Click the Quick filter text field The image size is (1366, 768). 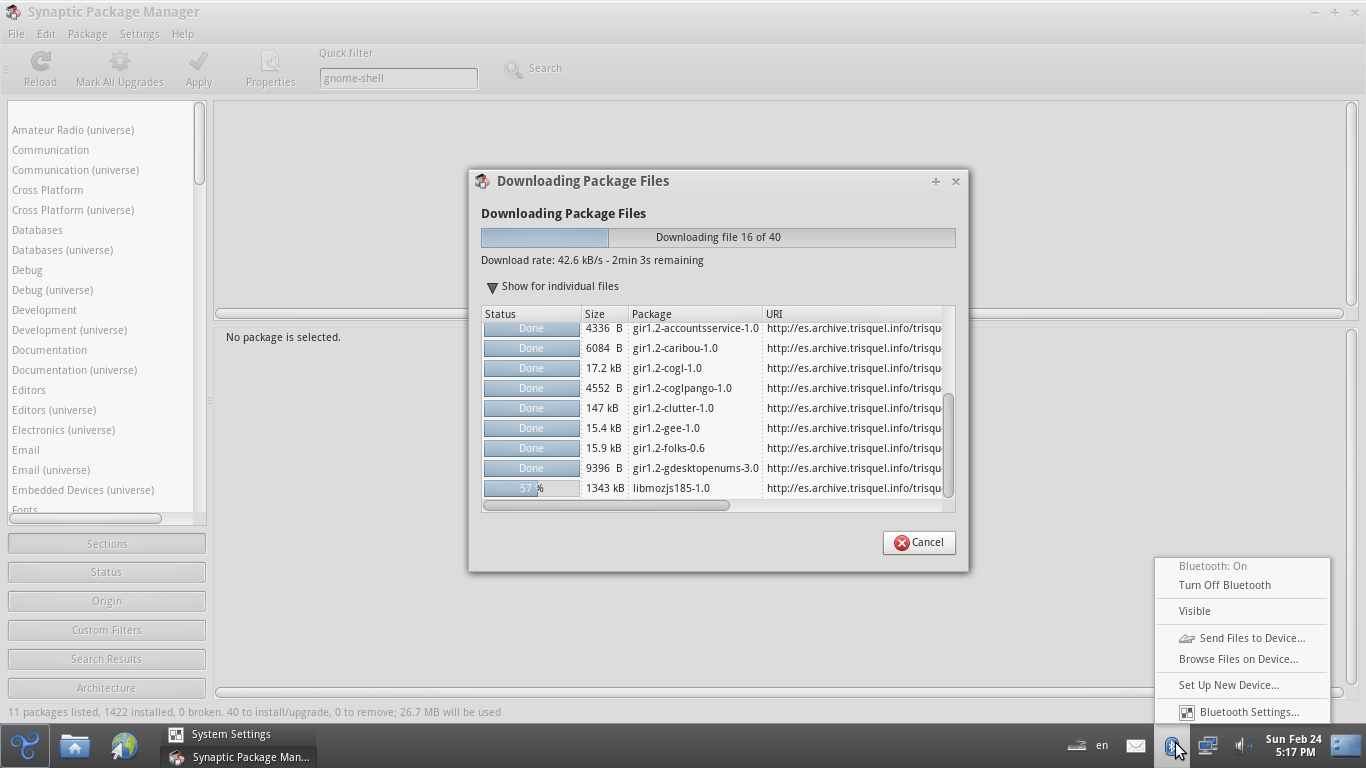coord(398,78)
